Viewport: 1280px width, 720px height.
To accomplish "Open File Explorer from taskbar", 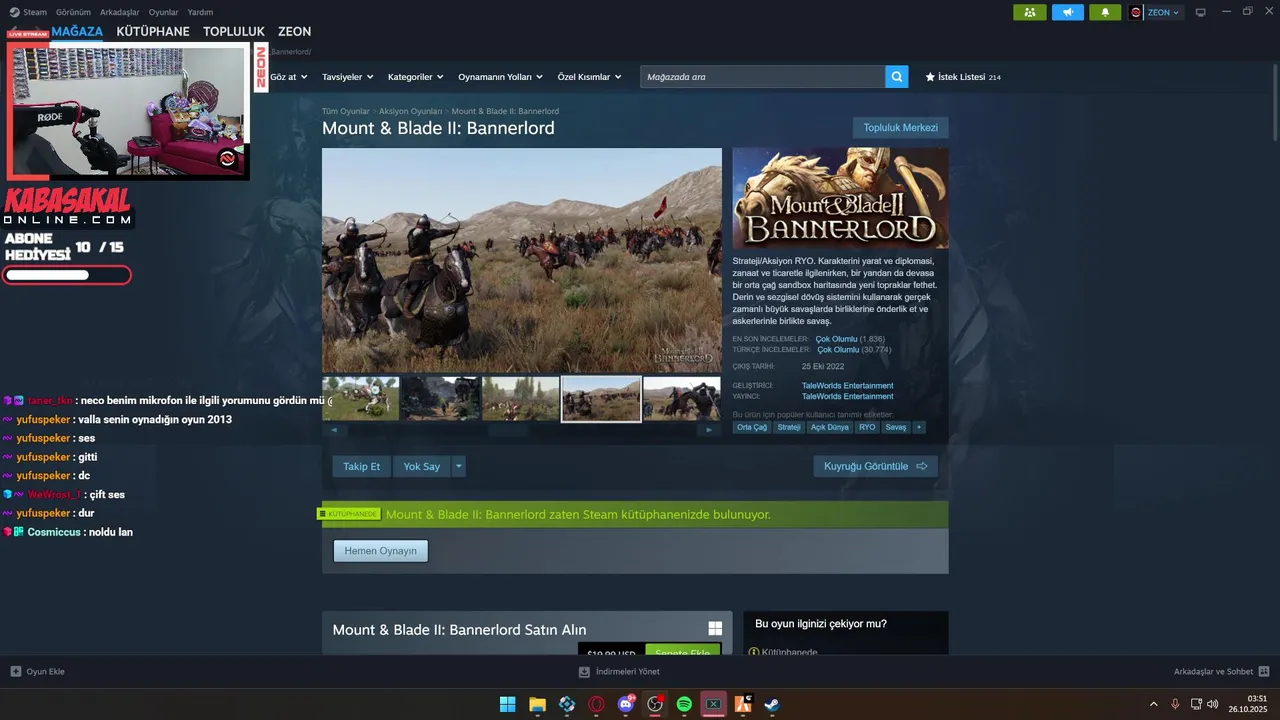I will point(537,704).
